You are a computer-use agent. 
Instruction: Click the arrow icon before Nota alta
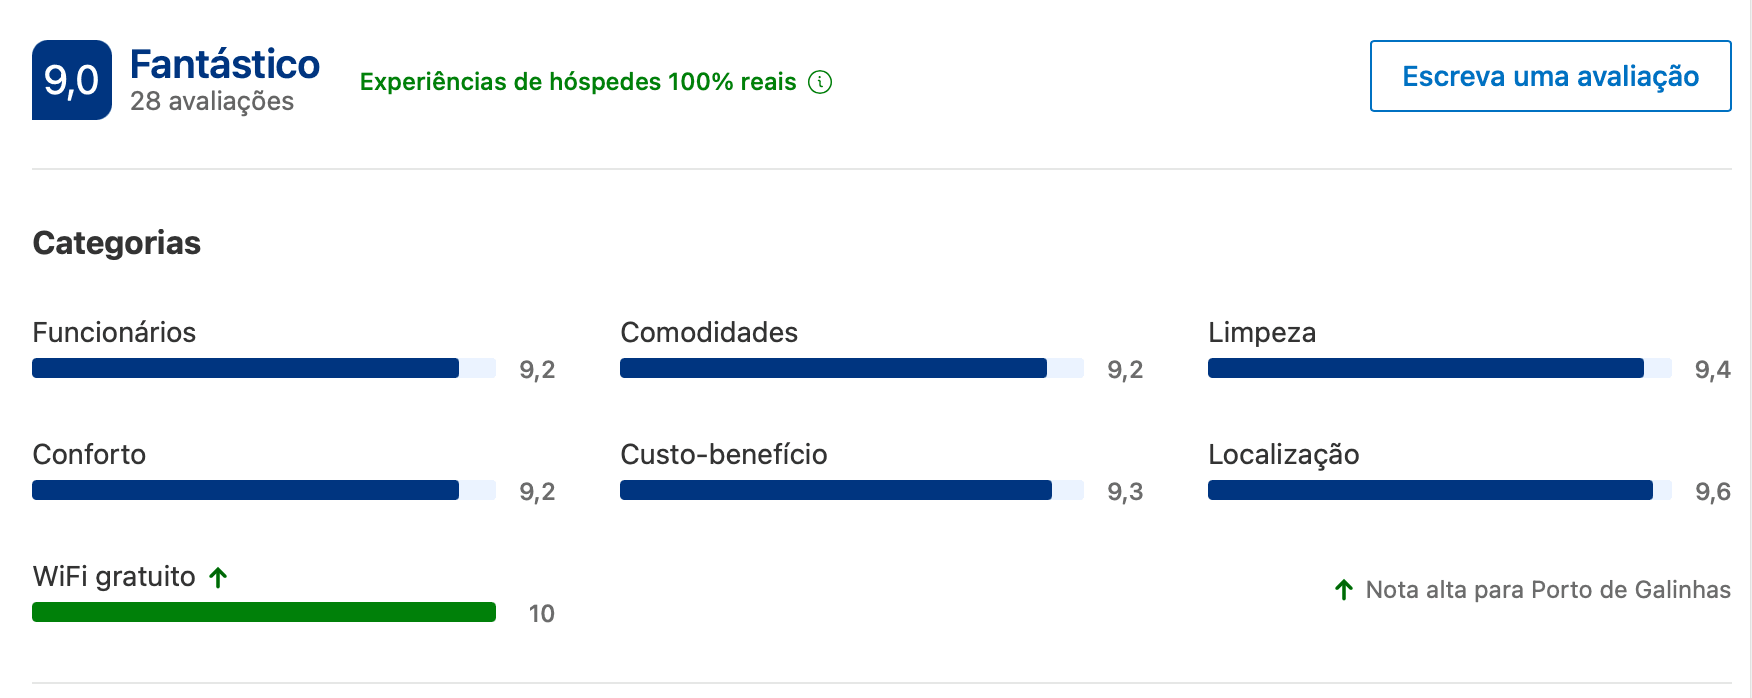click(x=1344, y=590)
